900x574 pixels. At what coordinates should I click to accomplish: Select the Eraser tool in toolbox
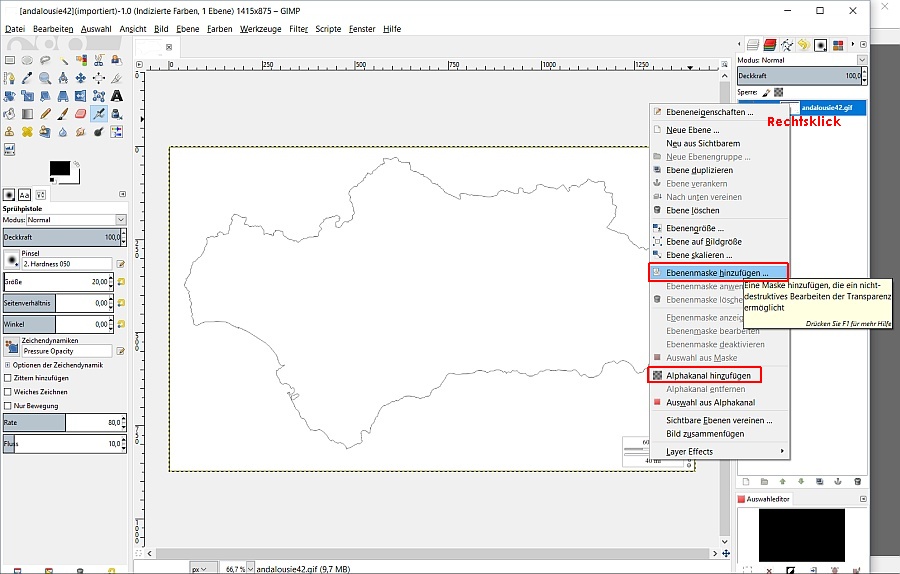tap(81, 114)
